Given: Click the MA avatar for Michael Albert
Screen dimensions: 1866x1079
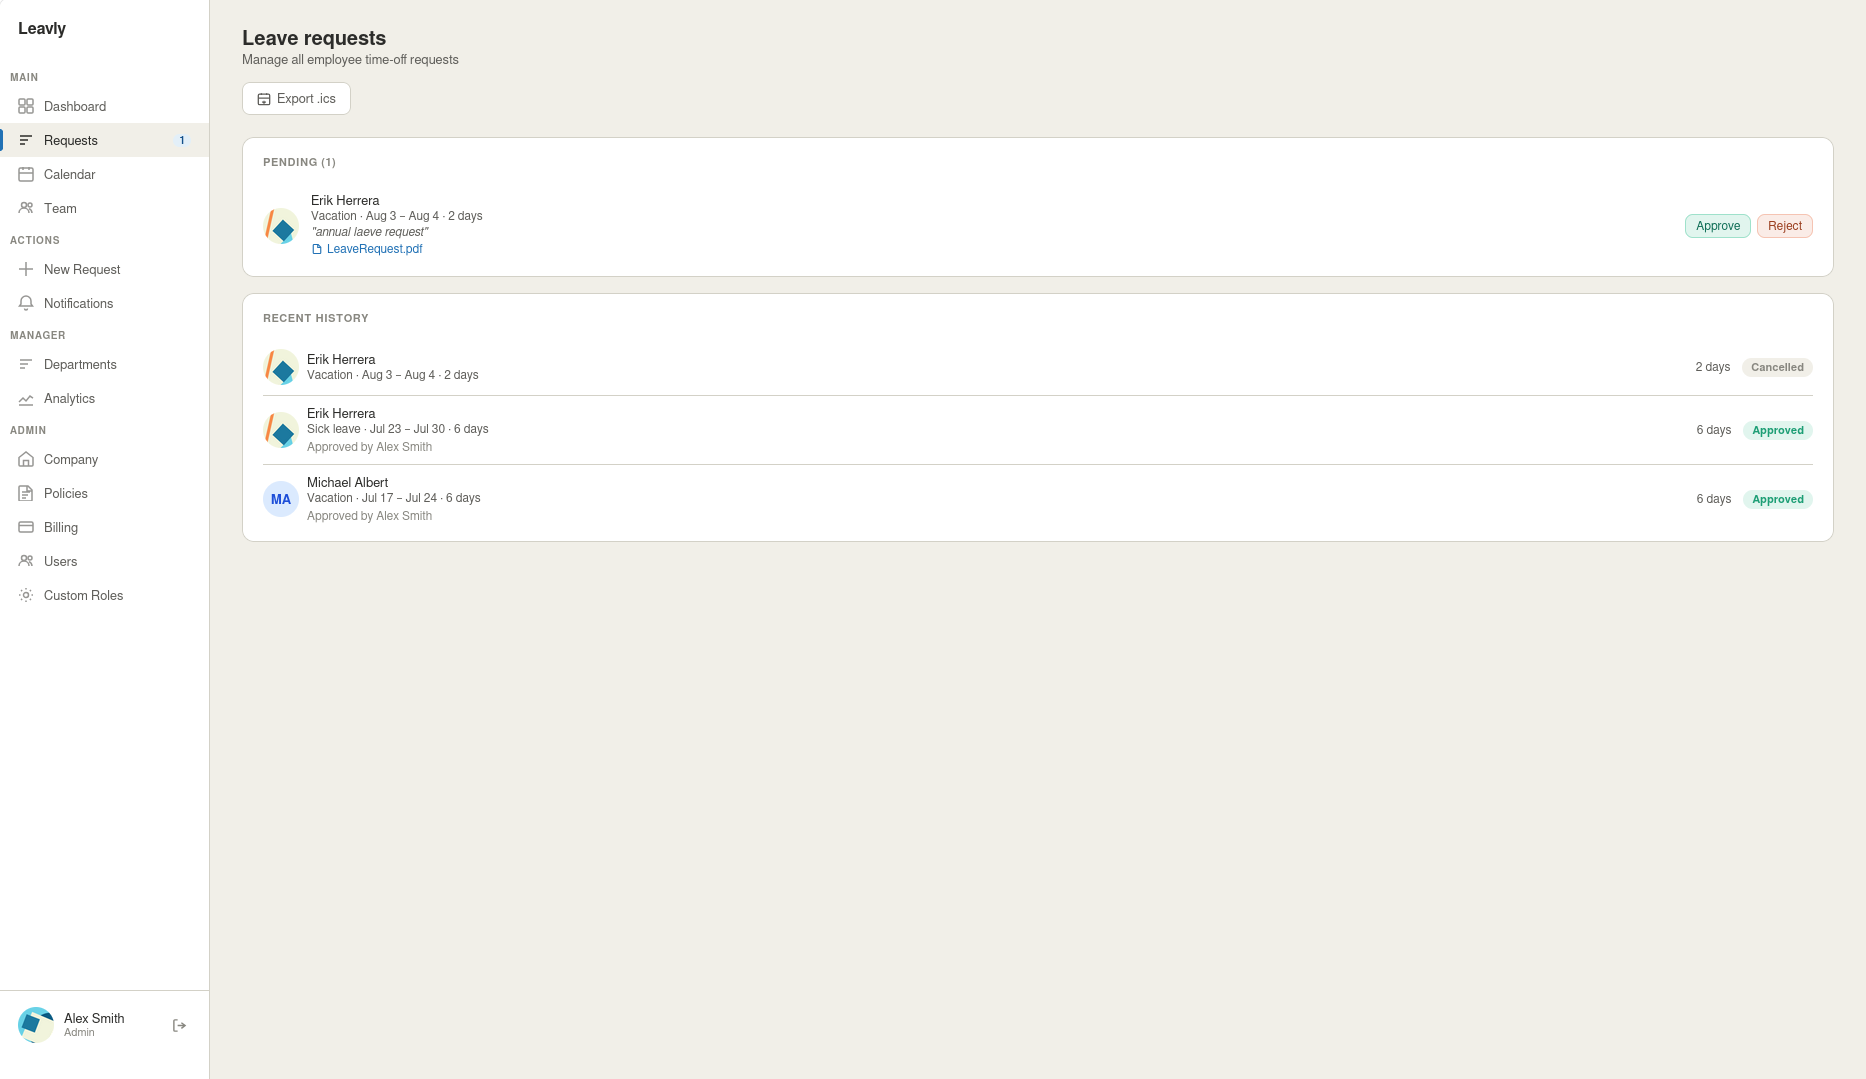Looking at the screenshot, I should pyautogui.click(x=281, y=499).
